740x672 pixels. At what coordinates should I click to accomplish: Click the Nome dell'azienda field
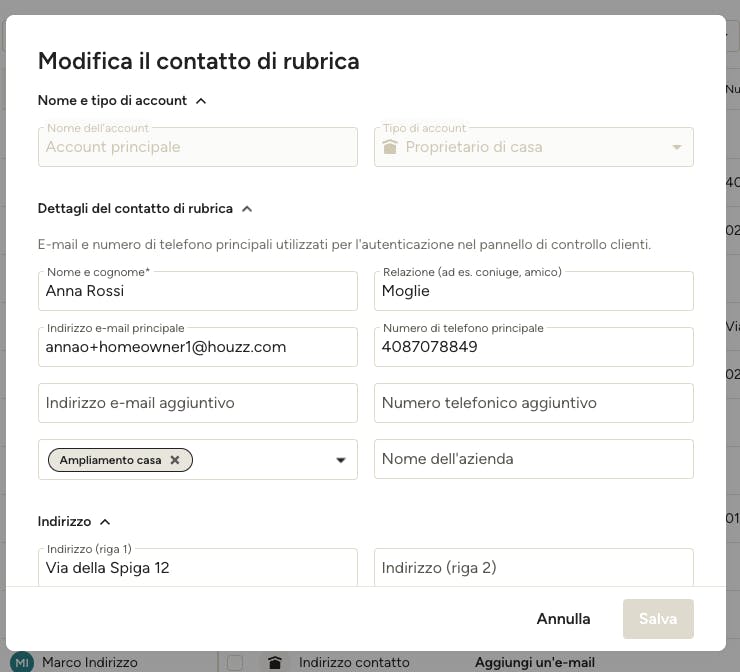534,459
